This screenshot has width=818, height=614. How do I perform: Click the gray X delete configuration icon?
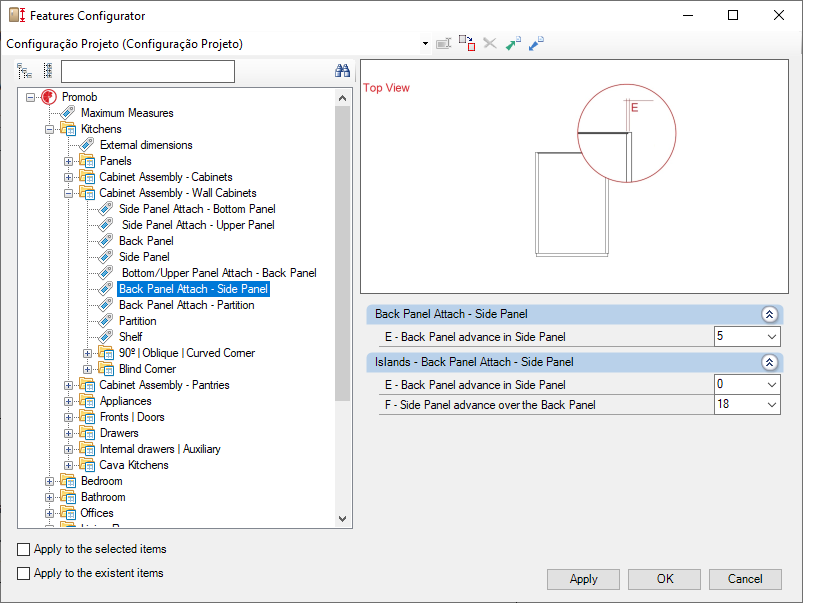click(489, 43)
